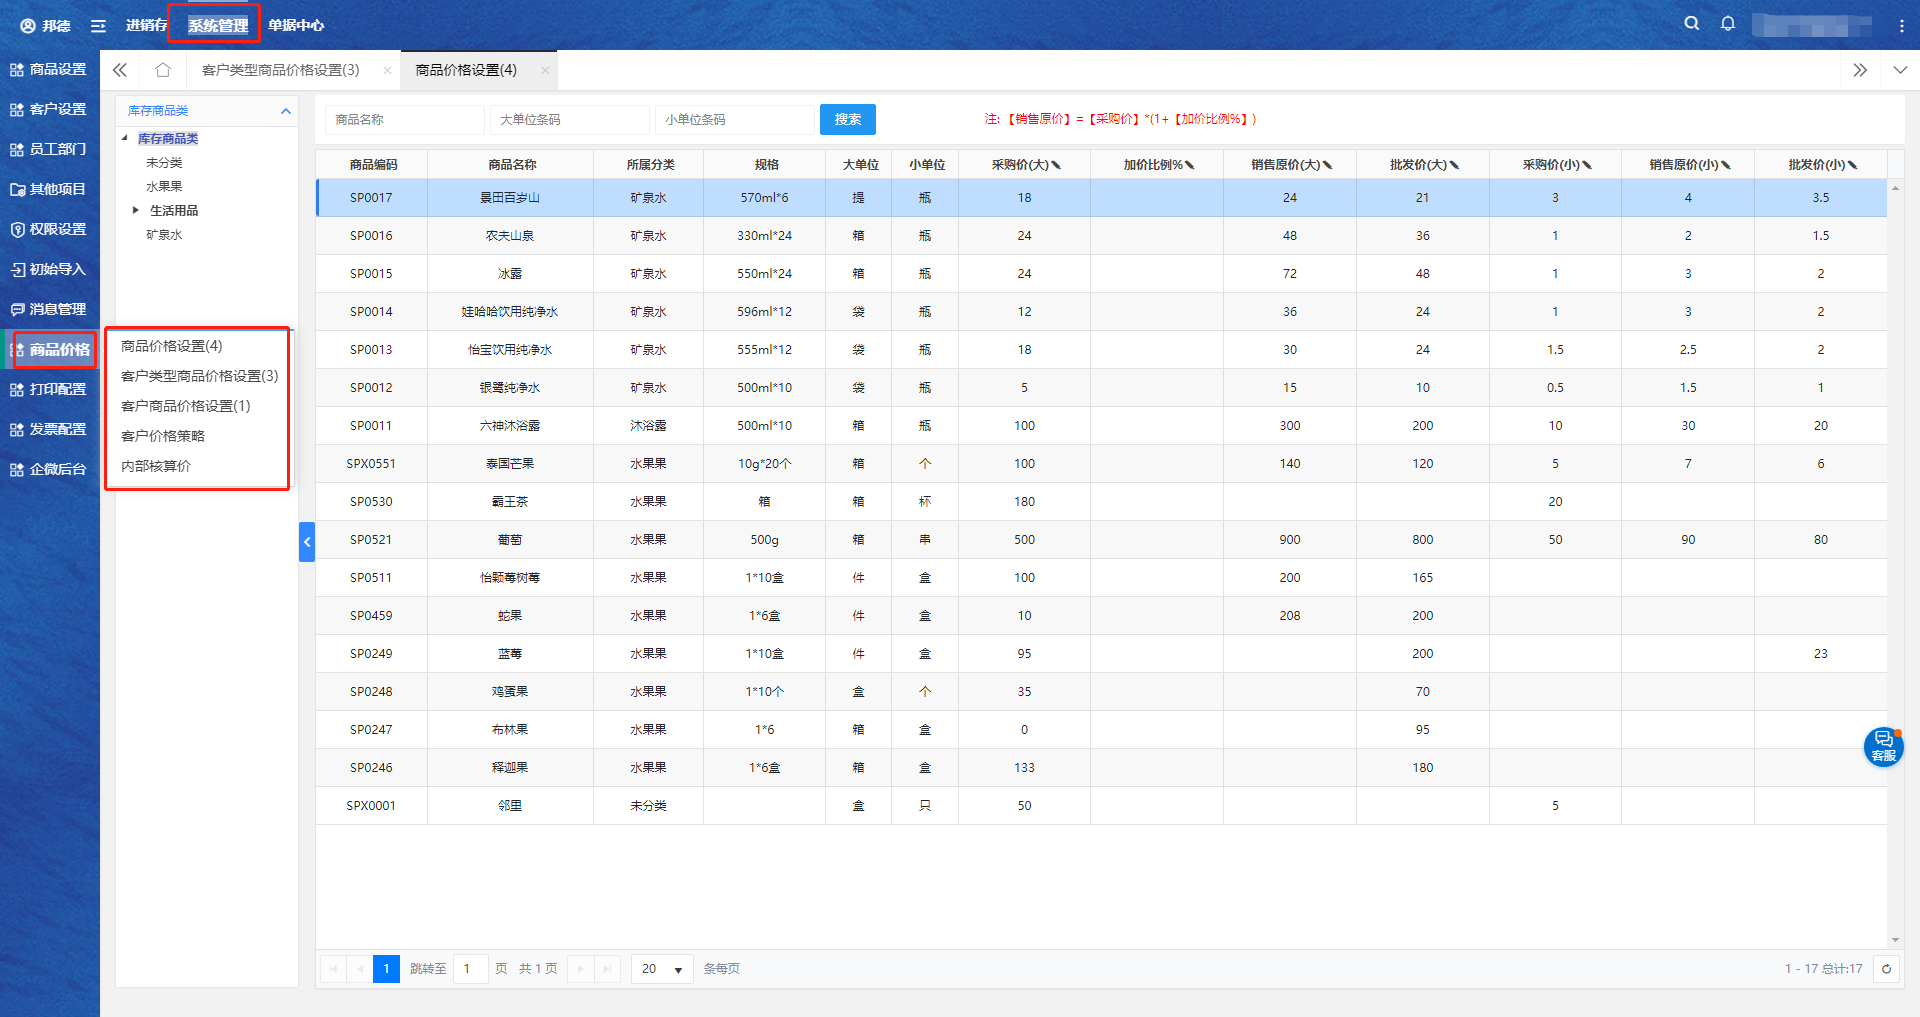This screenshot has height=1017, width=1920.
Task: Select the SP0016 农夫山泉 row
Action: point(1101,236)
